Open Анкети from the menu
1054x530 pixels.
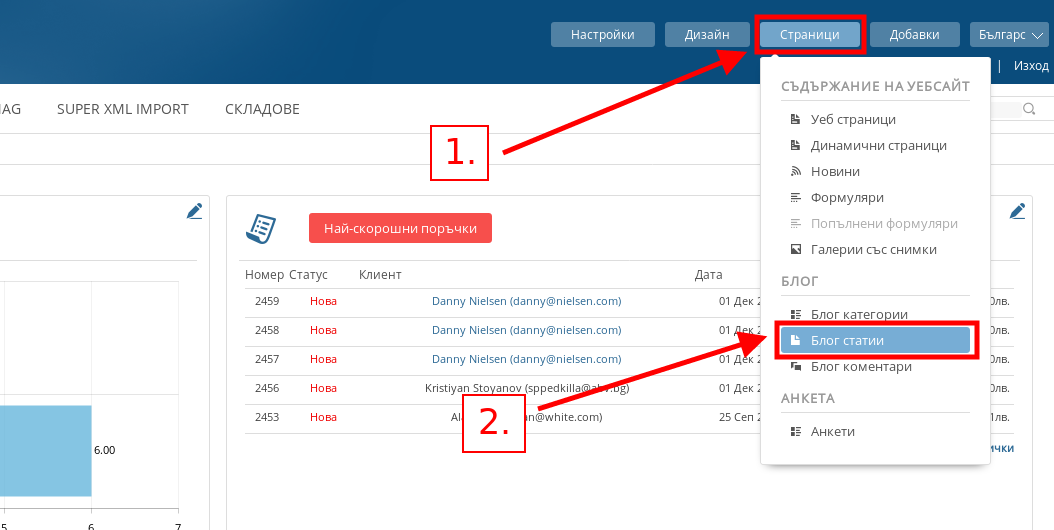832,432
